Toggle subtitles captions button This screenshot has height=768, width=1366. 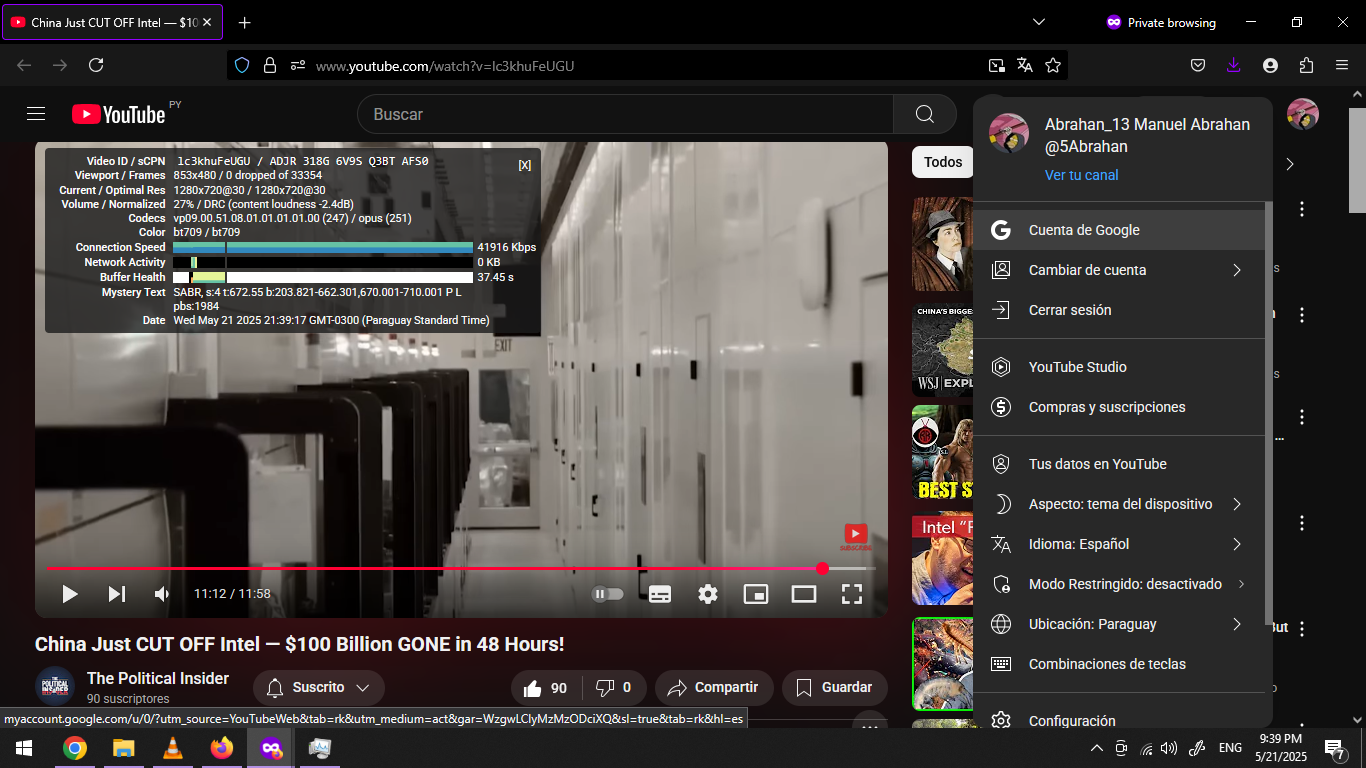660,594
